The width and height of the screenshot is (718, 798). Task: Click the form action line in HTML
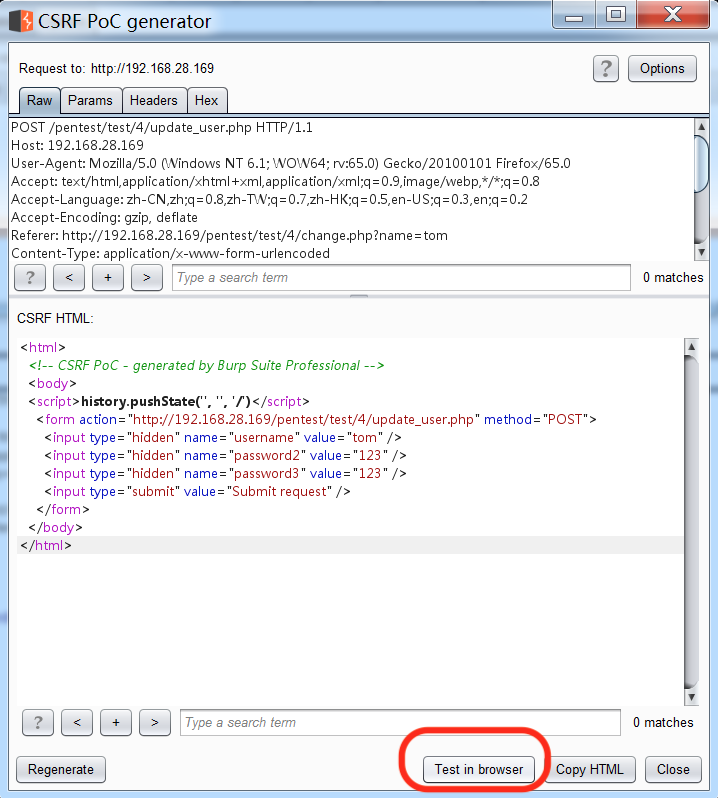(317, 419)
